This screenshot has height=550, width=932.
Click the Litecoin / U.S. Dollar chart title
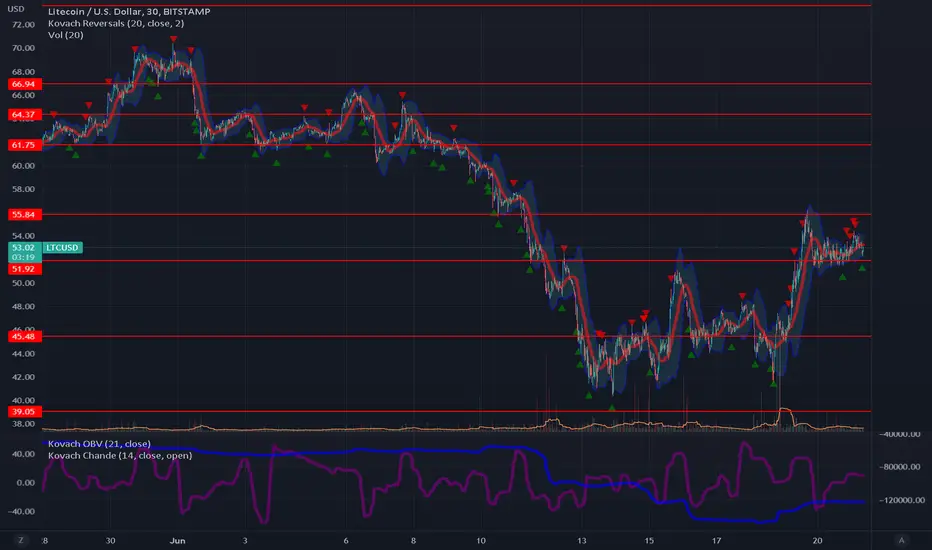129,11
